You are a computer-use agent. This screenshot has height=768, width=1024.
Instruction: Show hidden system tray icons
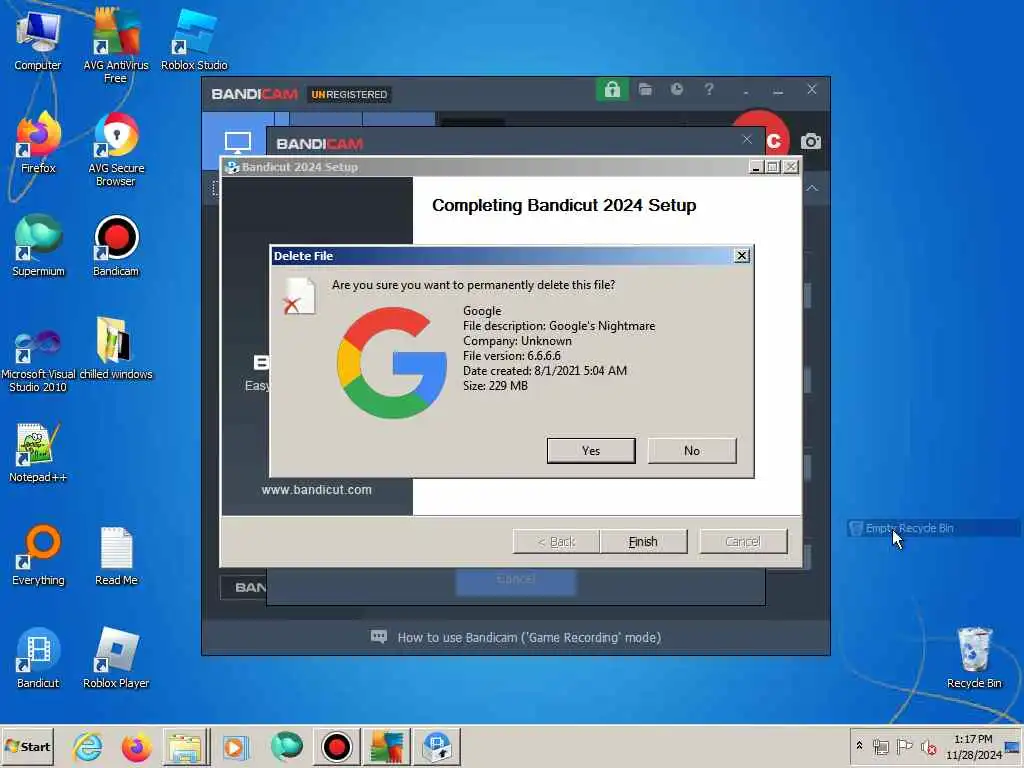(859, 745)
